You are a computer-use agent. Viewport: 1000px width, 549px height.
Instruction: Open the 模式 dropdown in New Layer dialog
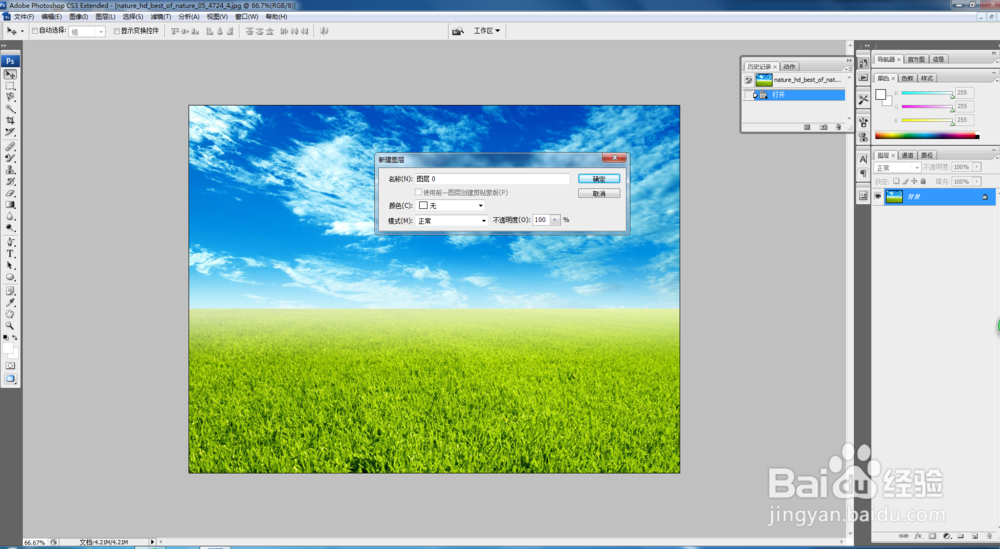click(x=451, y=220)
